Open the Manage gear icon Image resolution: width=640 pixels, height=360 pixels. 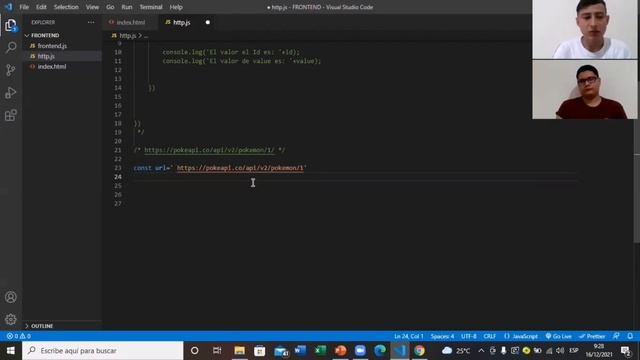[x=11, y=319]
